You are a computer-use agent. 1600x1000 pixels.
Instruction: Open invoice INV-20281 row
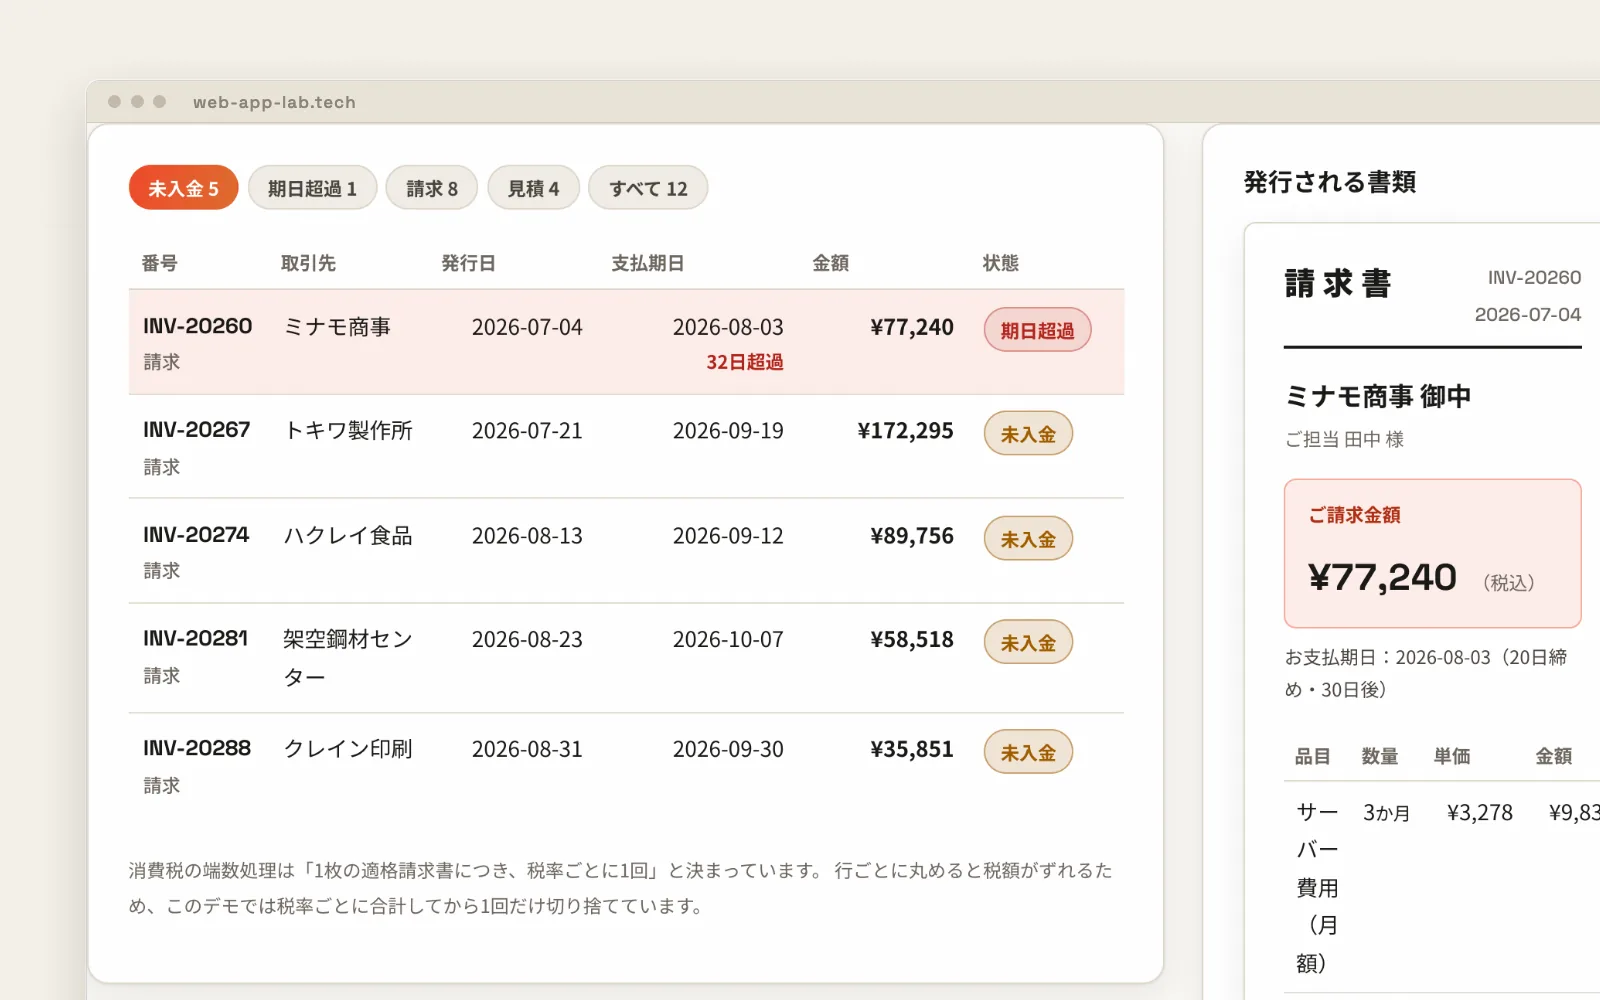point(626,658)
